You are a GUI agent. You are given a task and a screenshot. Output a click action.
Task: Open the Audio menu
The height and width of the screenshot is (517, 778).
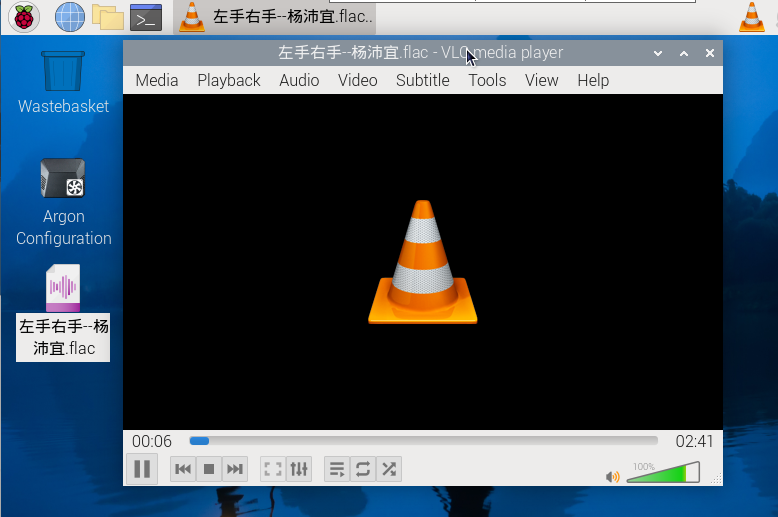tap(299, 80)
